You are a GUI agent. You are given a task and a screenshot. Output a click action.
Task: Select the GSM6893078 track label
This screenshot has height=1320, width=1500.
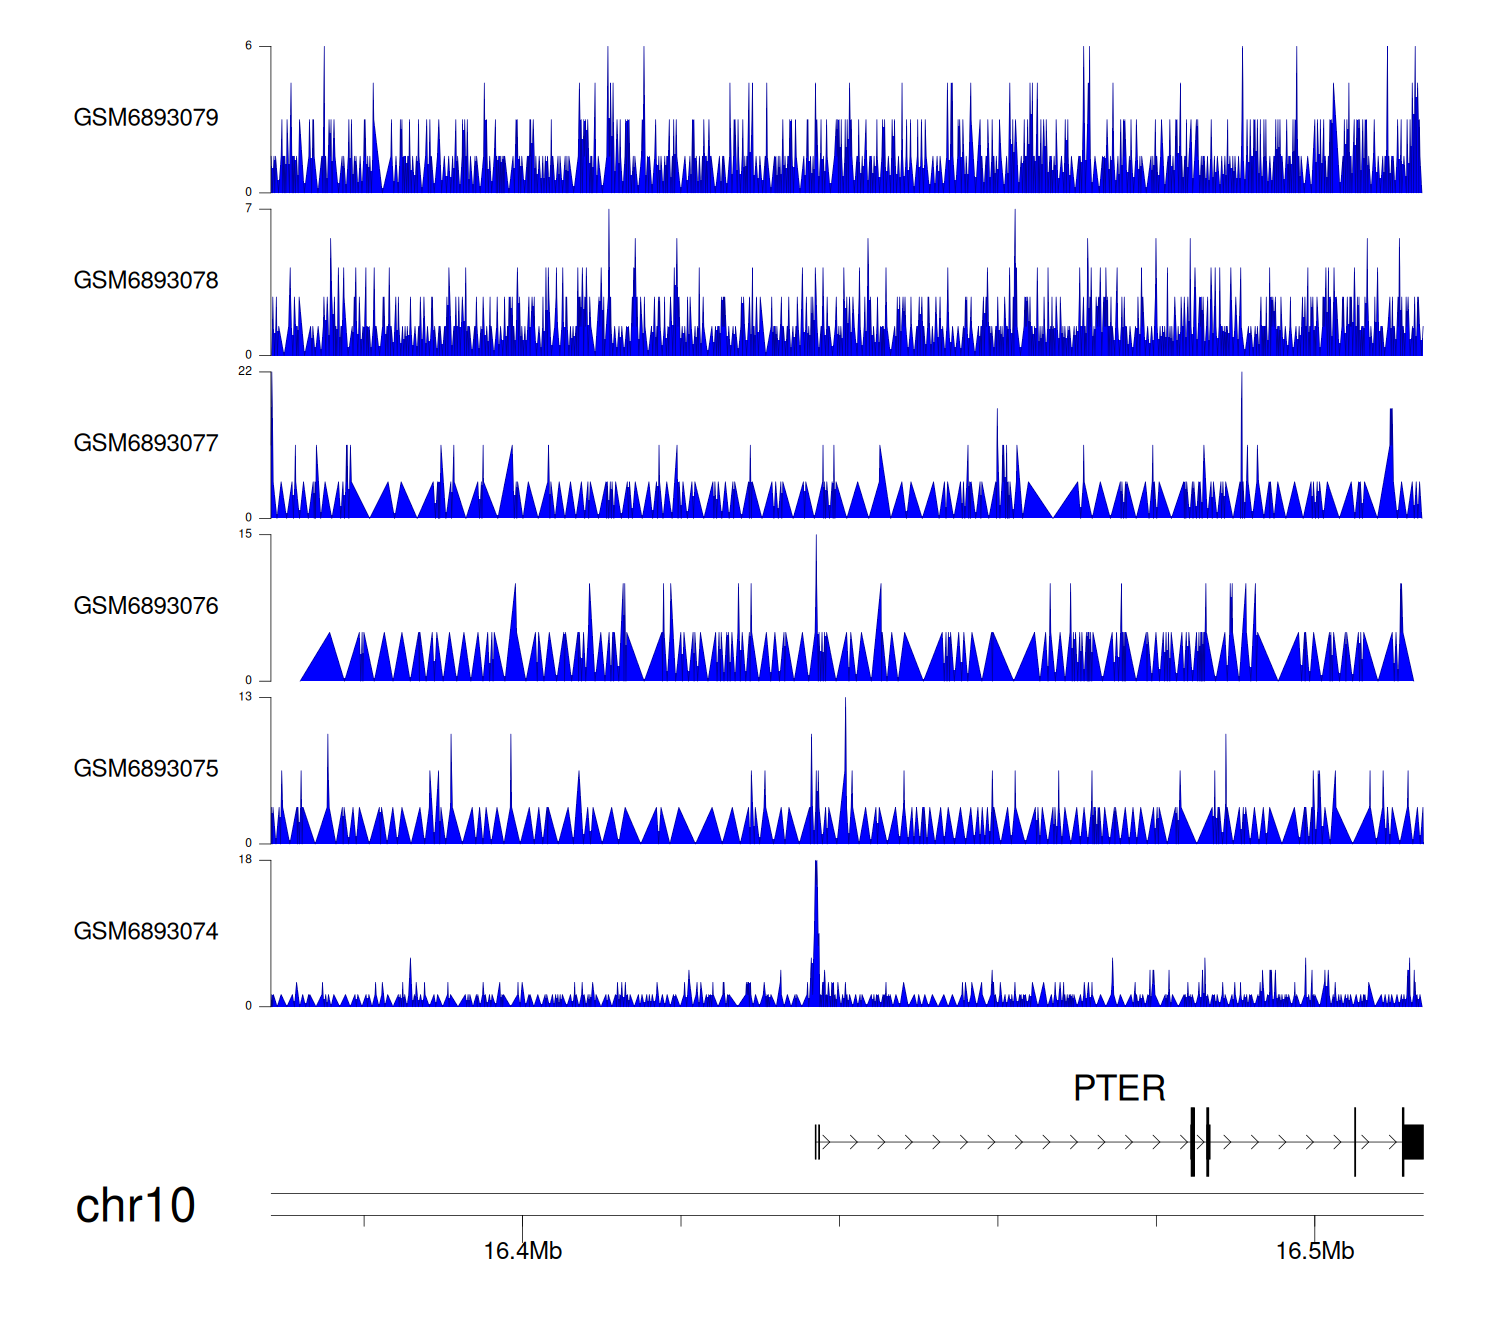[x=146, y=281]
